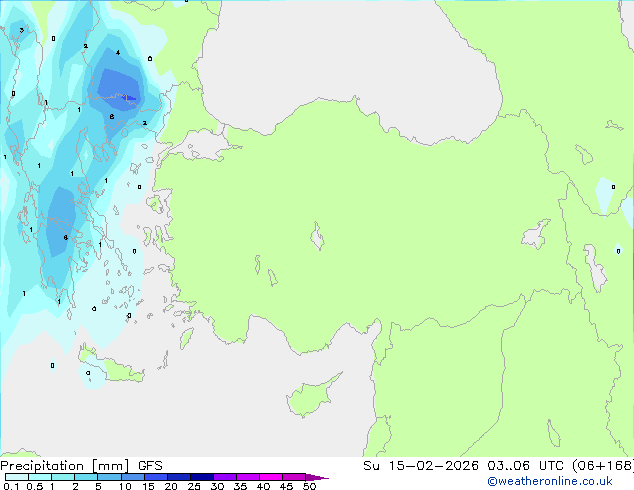
Task: Click the 'Su' weekday abbreviation
Action: click(x=371, y=466)
